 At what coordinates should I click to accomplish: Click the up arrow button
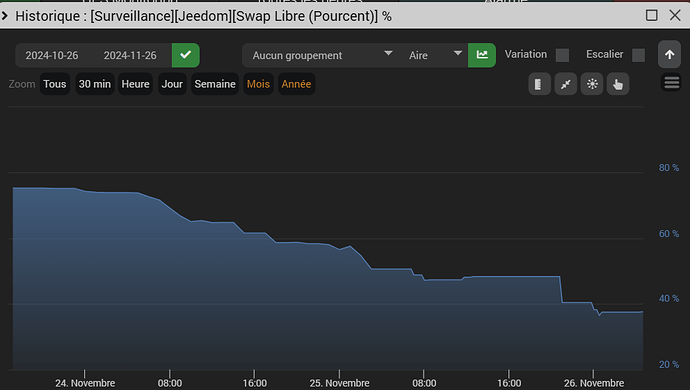pos(669,54)
